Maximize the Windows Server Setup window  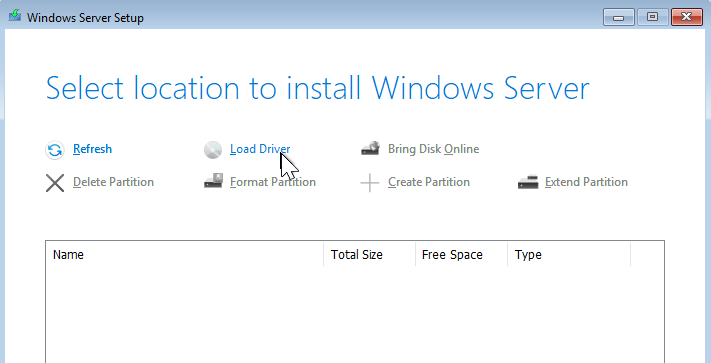point(652,18)
